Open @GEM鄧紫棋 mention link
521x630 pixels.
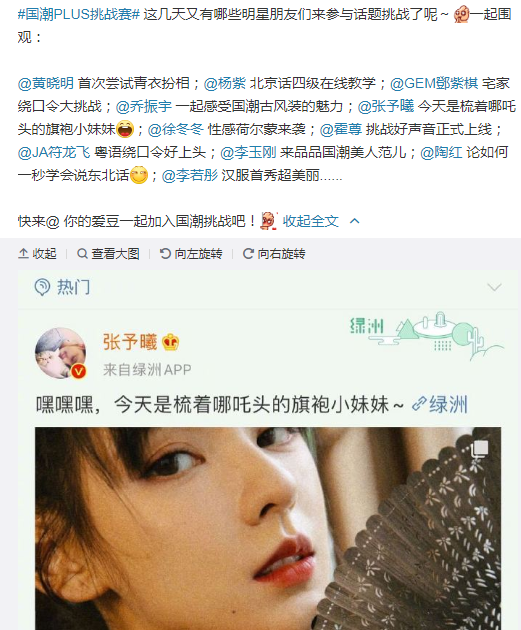[434, 83]
